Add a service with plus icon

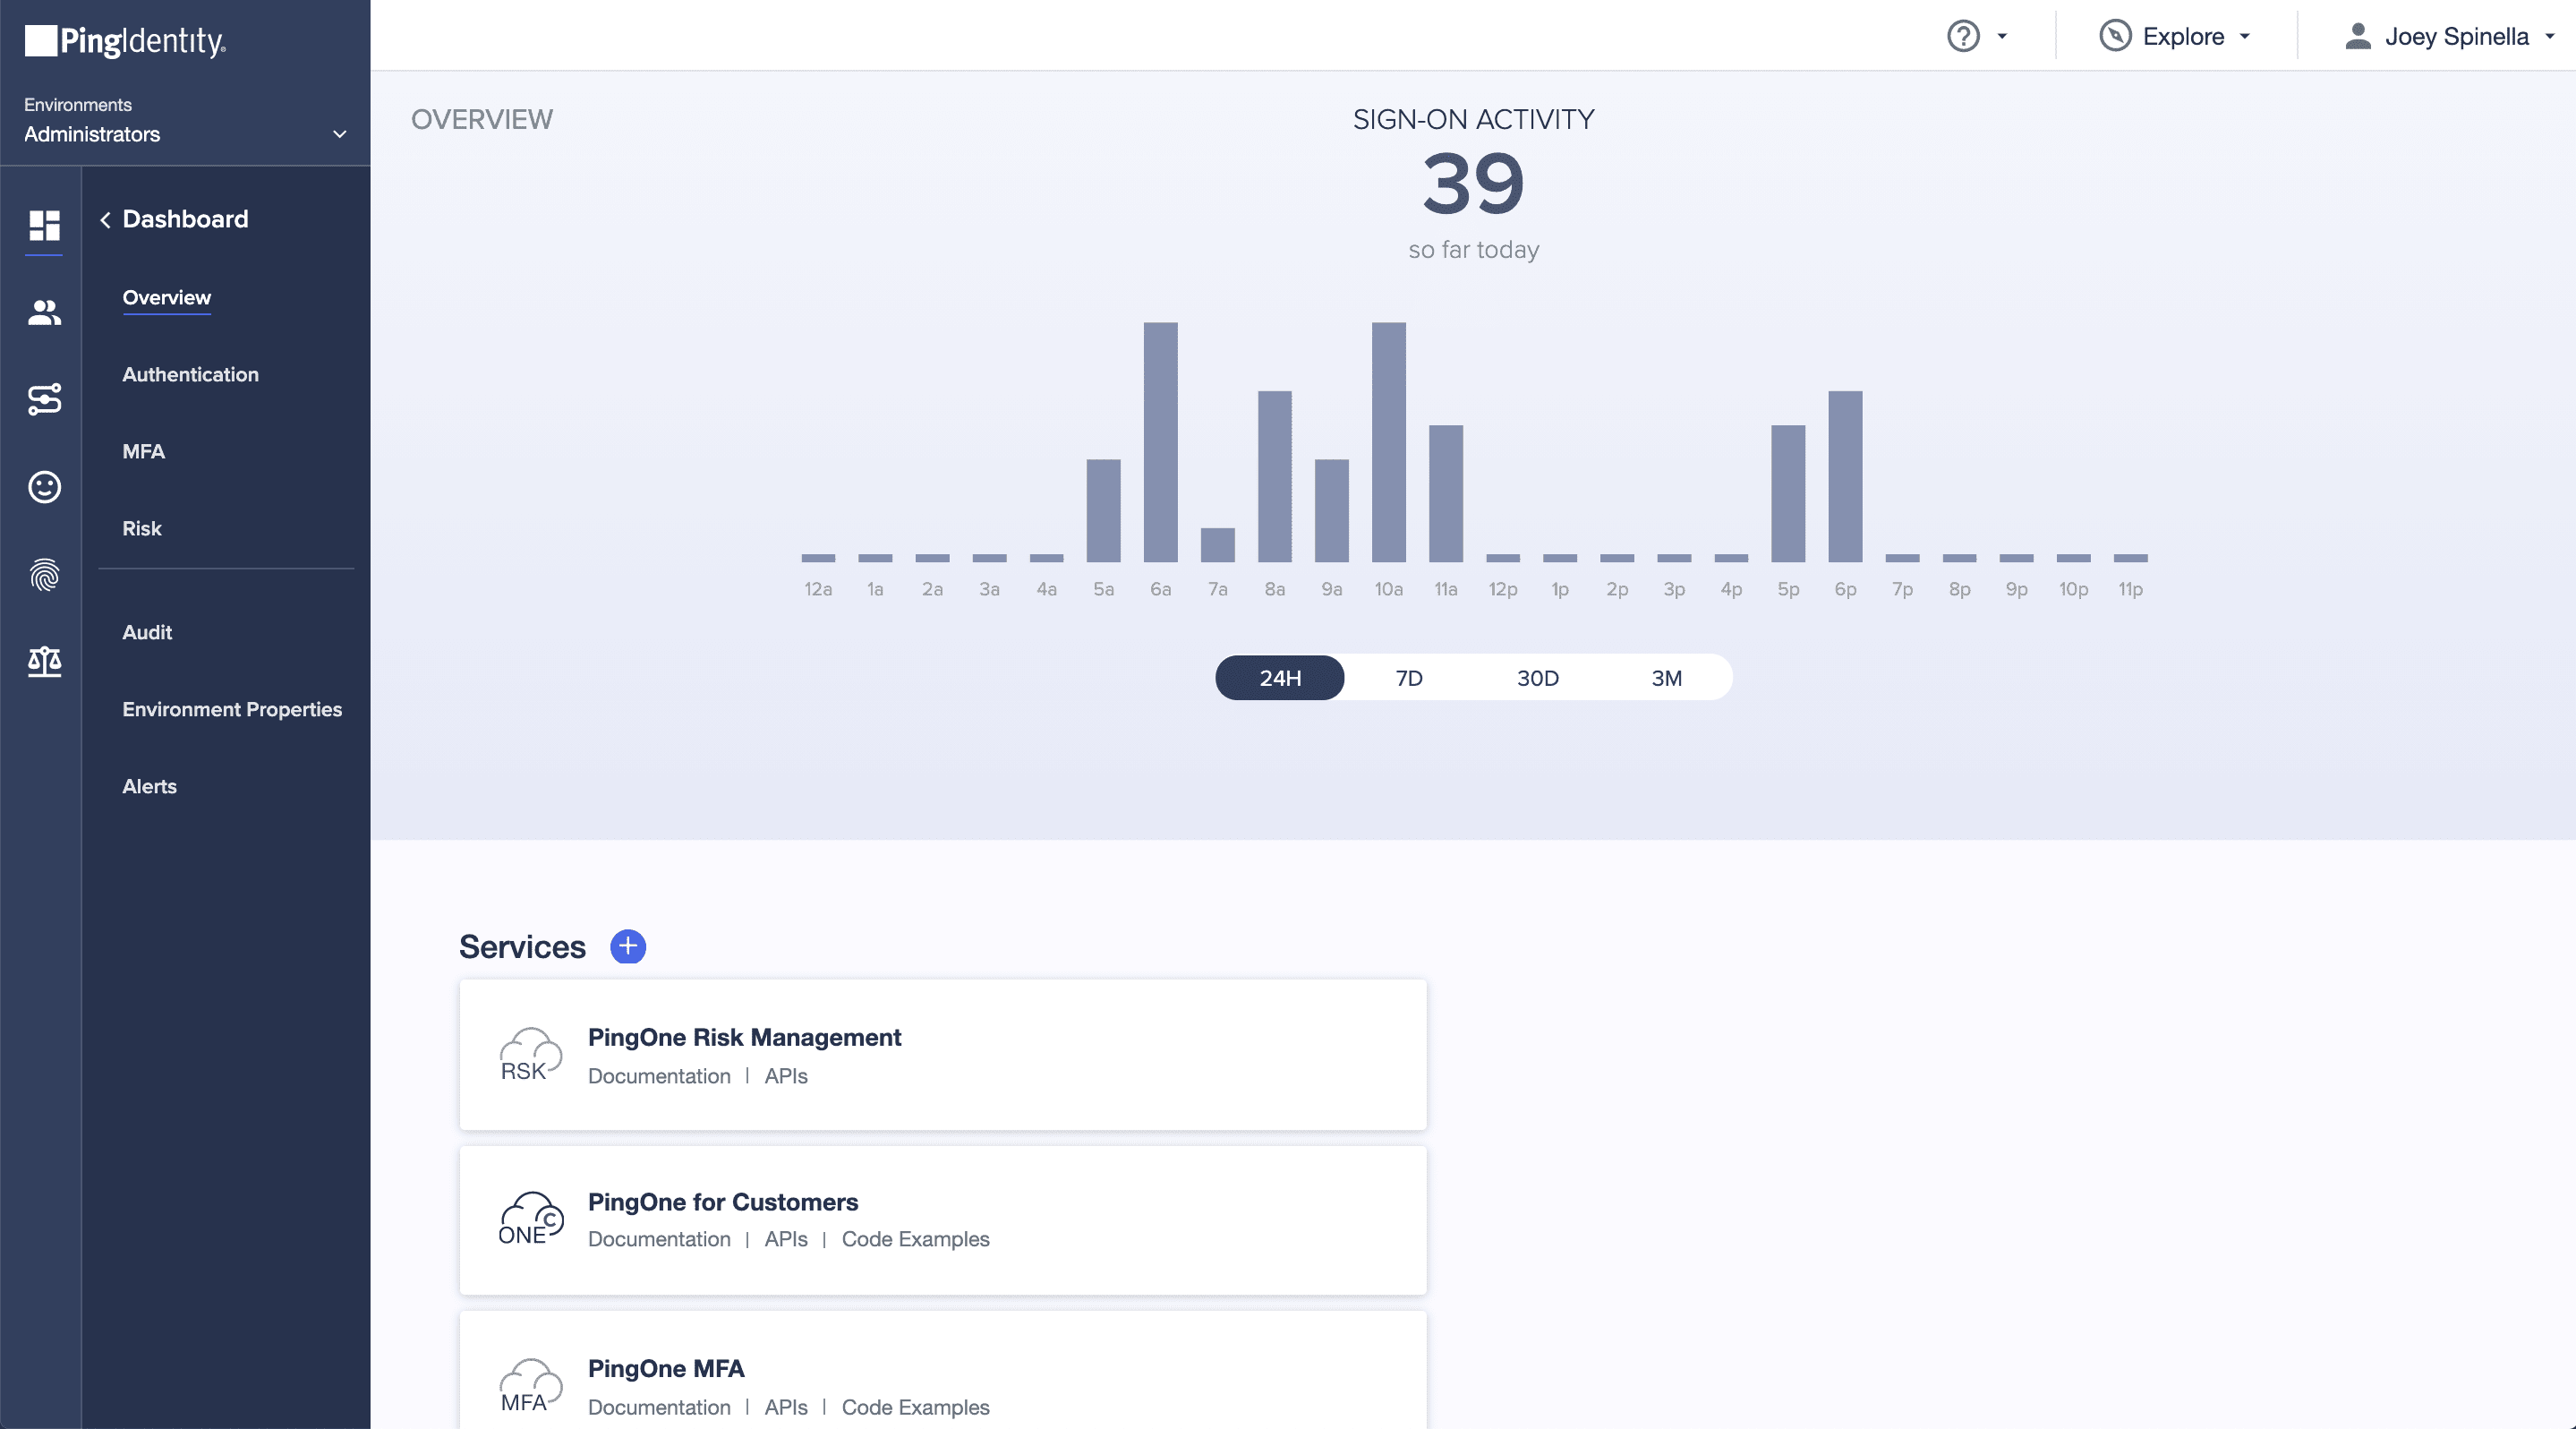(x=628, y=946)
